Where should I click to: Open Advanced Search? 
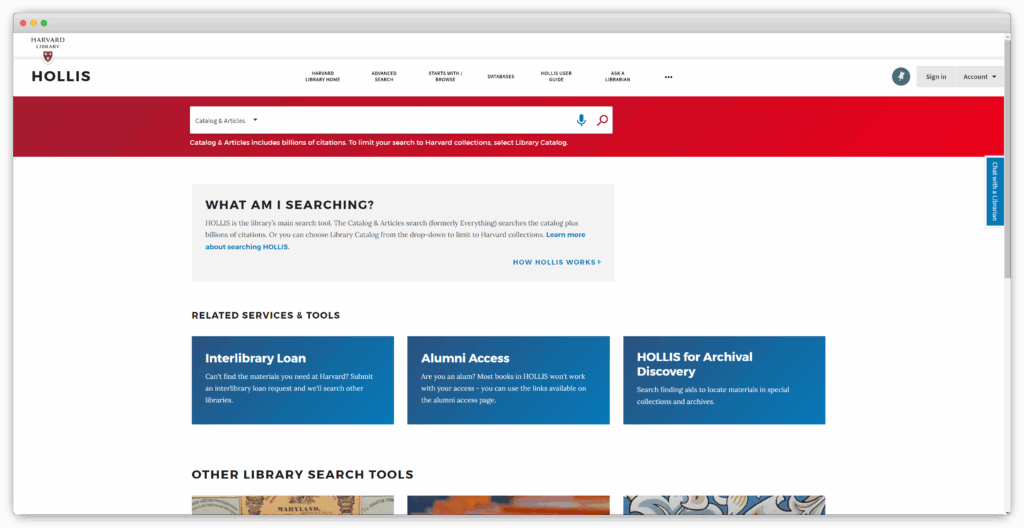click(384, 76)
